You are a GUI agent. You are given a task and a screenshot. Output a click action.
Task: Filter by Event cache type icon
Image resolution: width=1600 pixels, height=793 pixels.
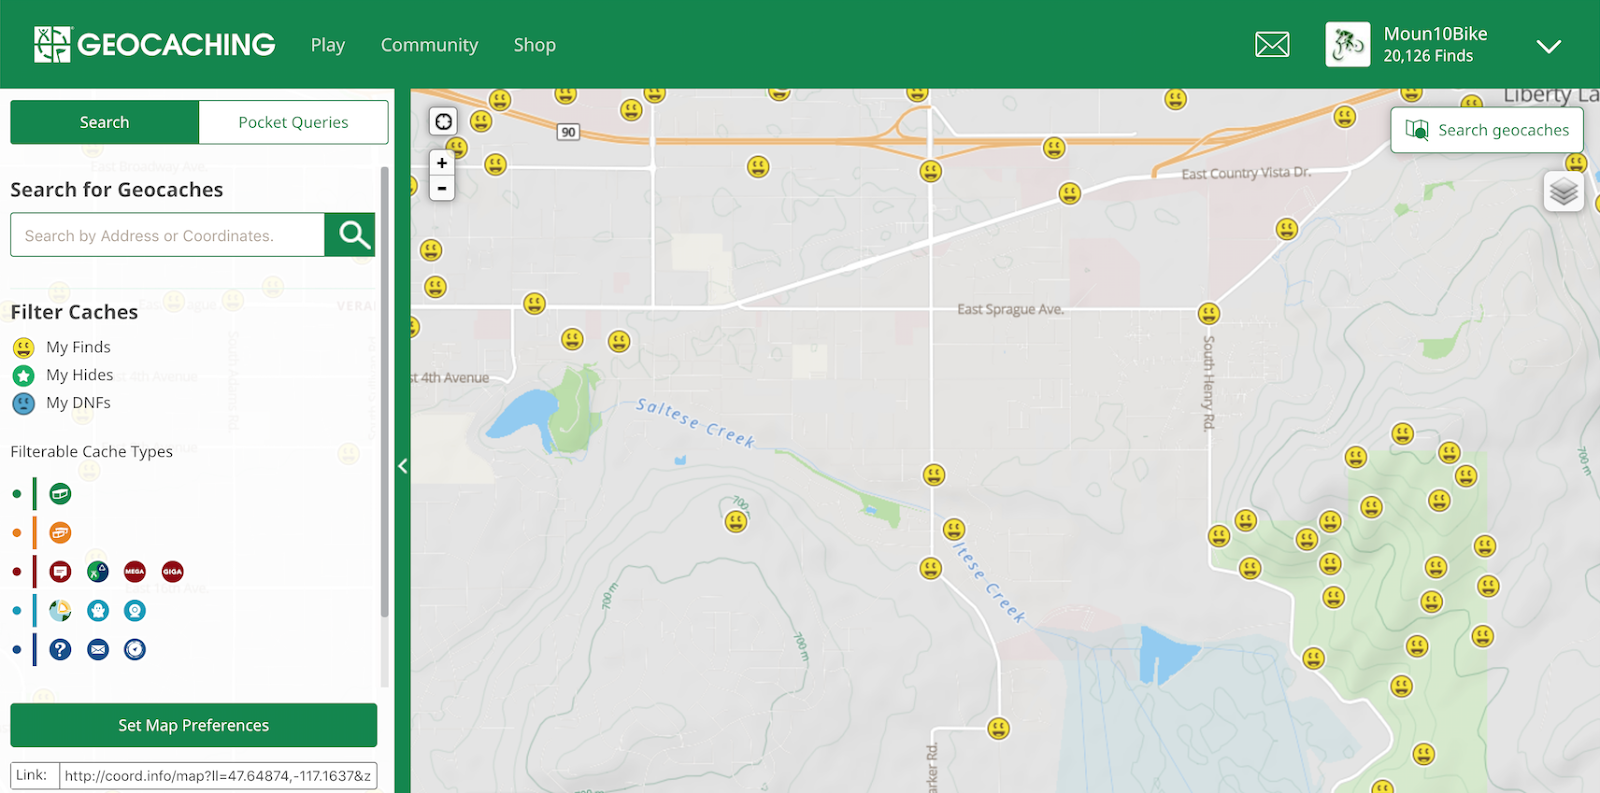[x=60, y=572]
